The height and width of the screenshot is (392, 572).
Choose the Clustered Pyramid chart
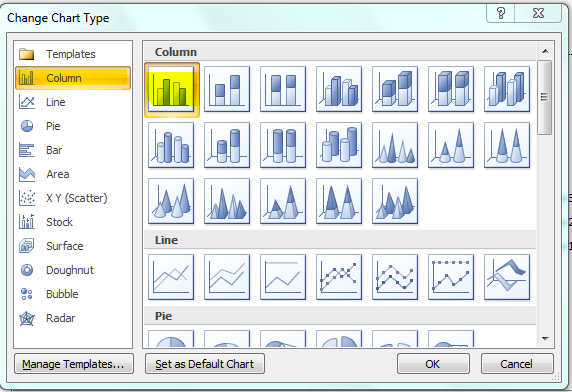point(227,201)
